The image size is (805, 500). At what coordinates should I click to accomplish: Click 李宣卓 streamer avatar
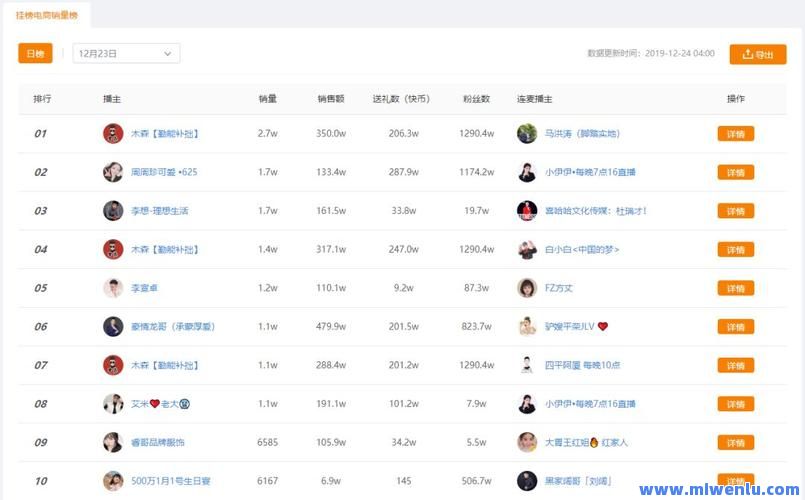pyautogui.click(x=113, y=288)
